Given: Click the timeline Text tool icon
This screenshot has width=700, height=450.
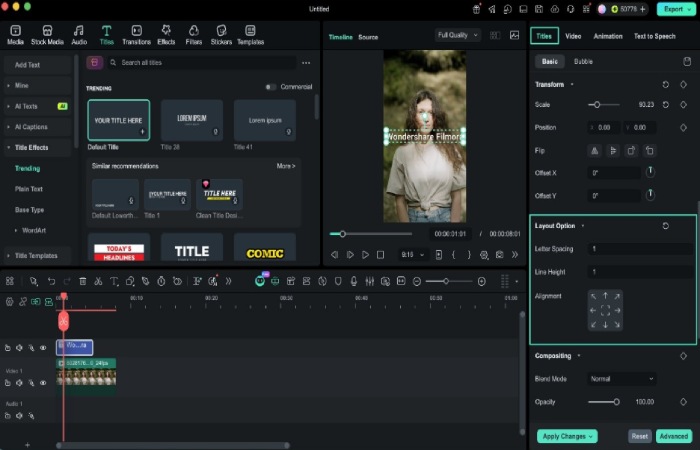Looking at the screenshot, I should click(114, 281).
